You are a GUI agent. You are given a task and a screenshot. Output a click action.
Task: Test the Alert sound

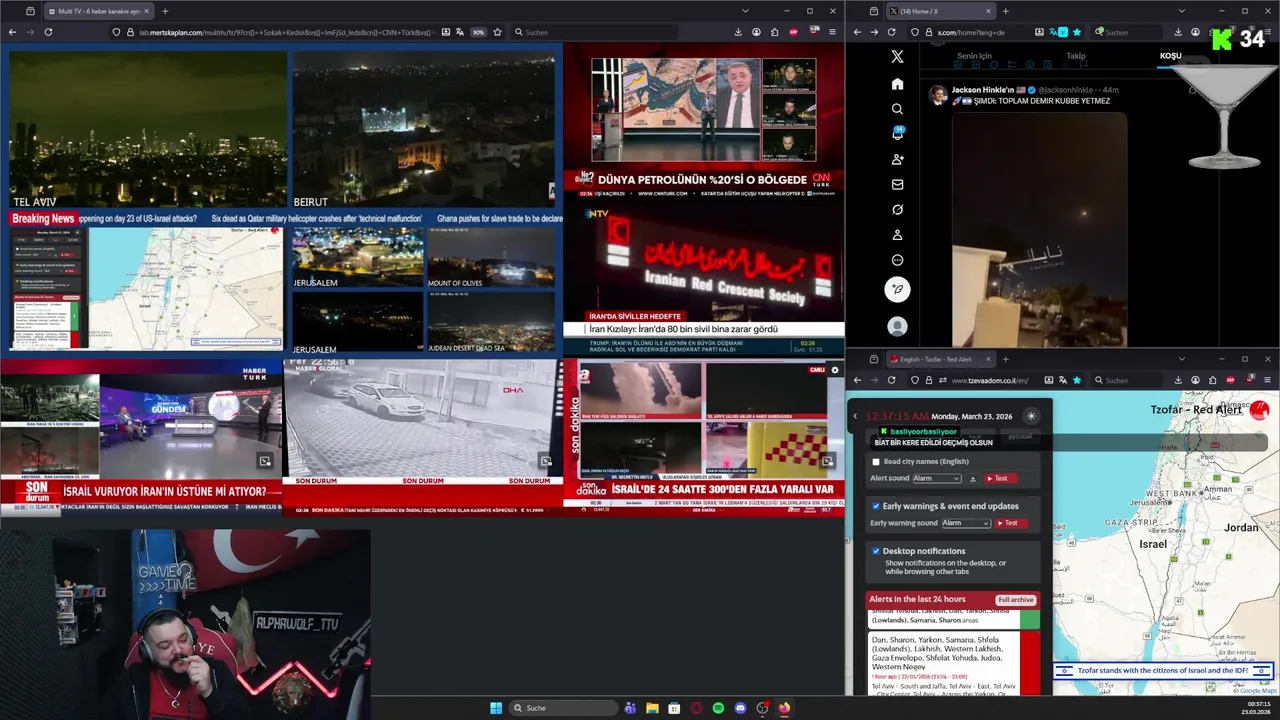(x=1001, y=479)
